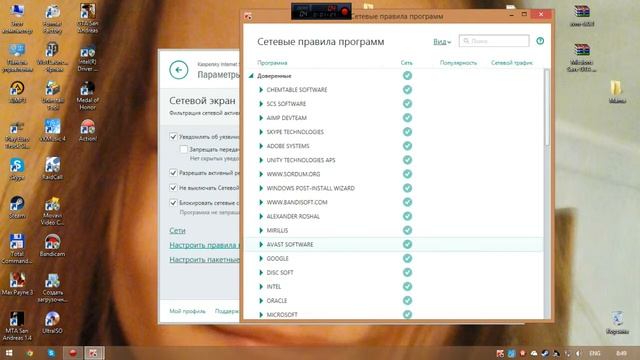Screen dimensions: 640x360
Task: Click the program list vertical scrollbar
Action: pyautogui.click(x=547, y=107)
